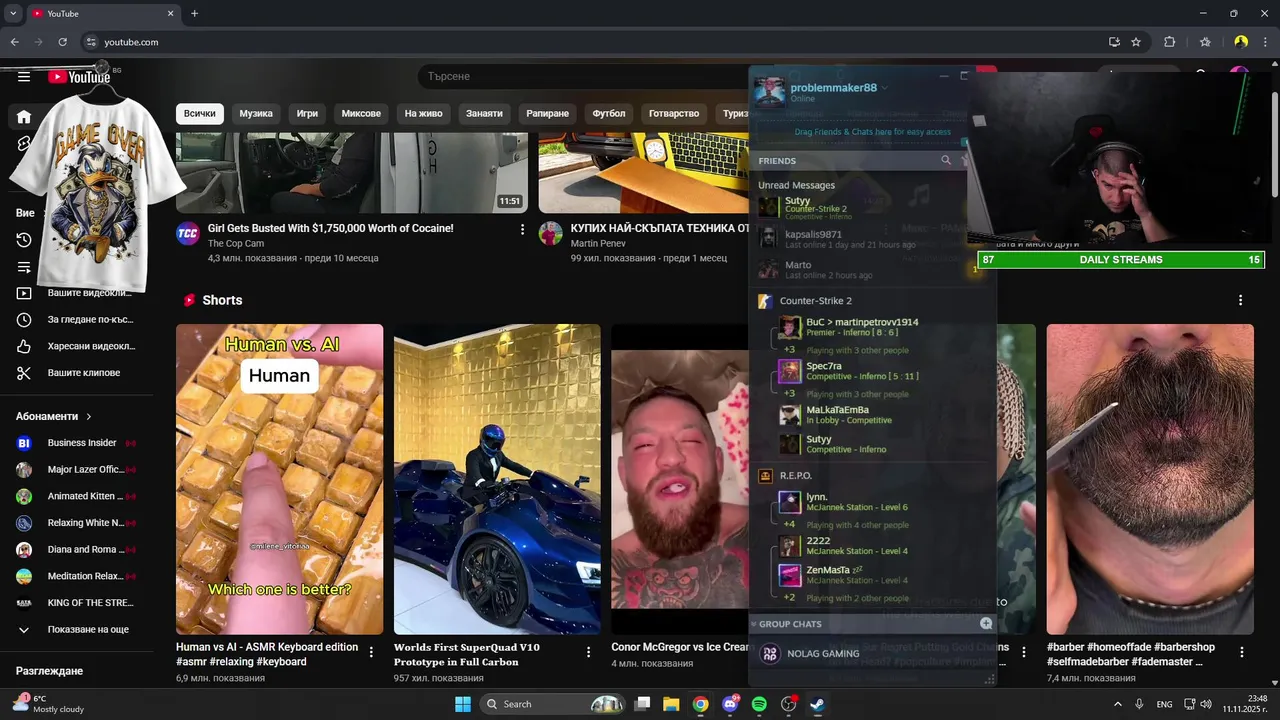Collapse the GROUP CHATS section
The width and height of the screenshot is (1280, 720).
click(x=789, y=624)
